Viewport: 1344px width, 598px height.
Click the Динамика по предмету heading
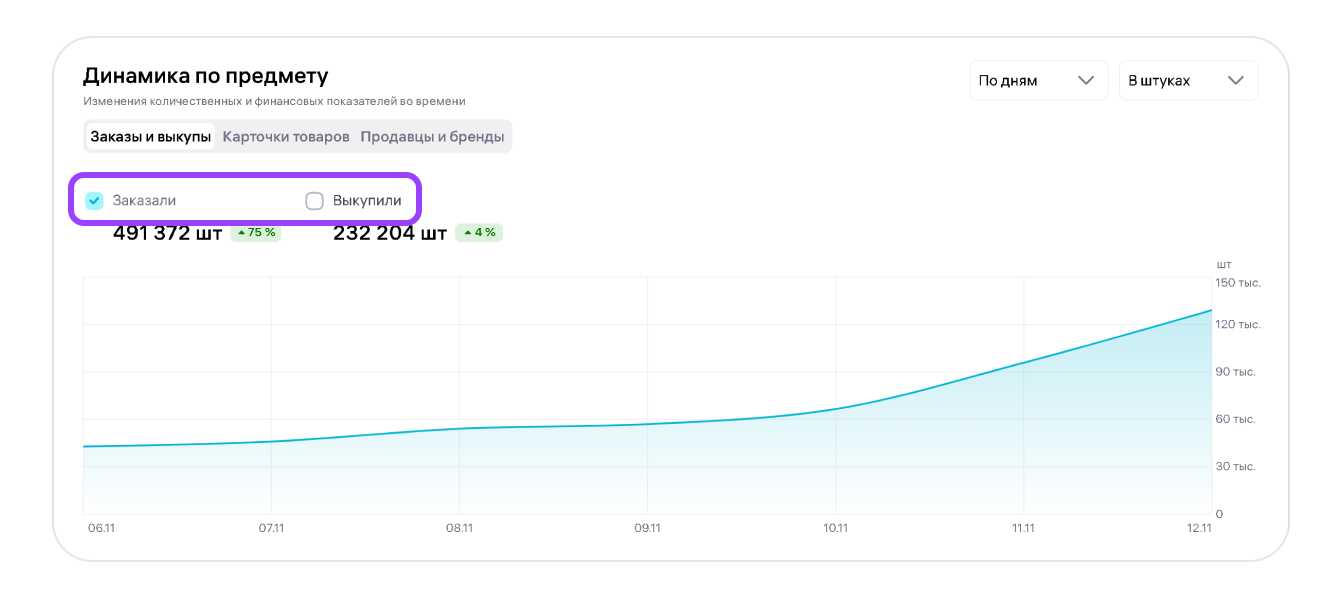(205, 76)
